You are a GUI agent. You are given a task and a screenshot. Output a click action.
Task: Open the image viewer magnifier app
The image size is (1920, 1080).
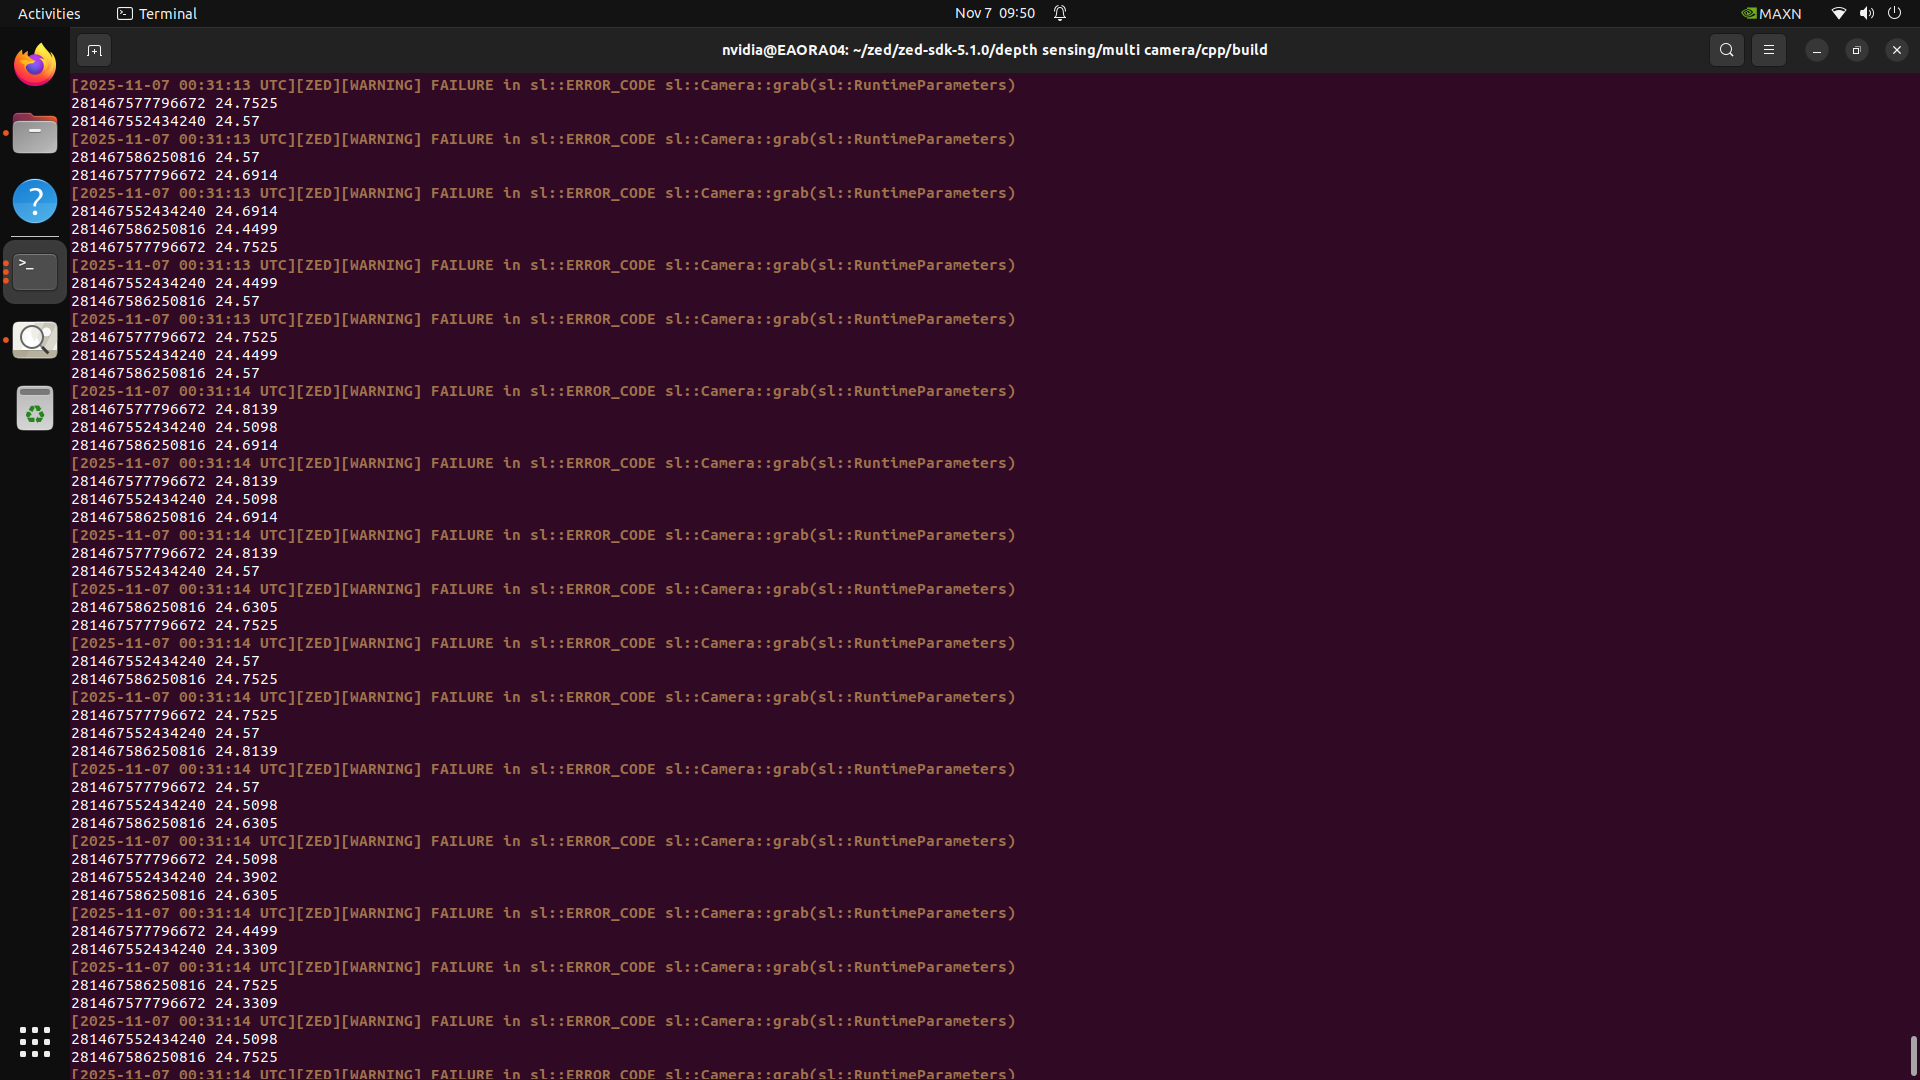click(35, 340)
